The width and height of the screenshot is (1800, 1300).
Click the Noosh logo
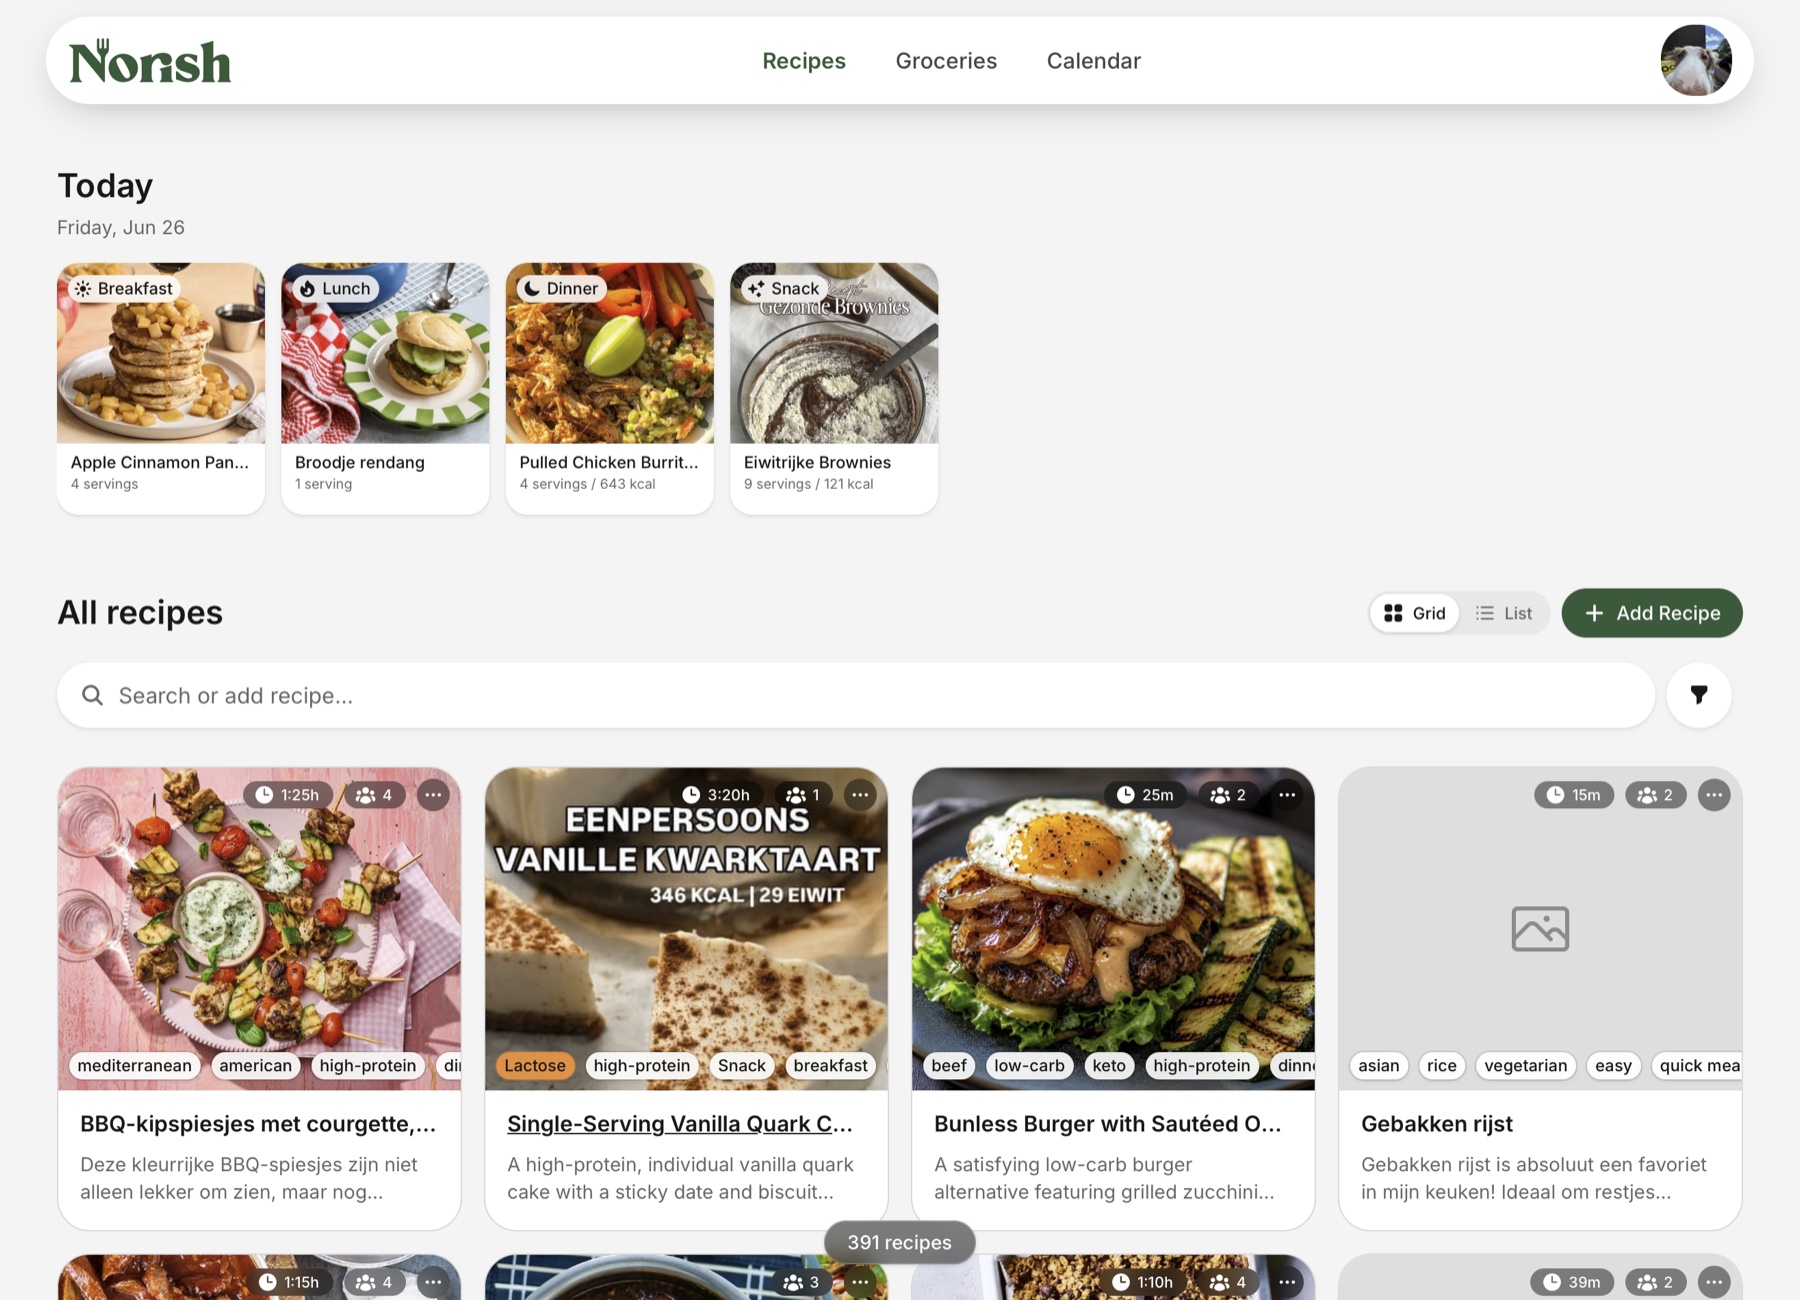tap(150, 62)
